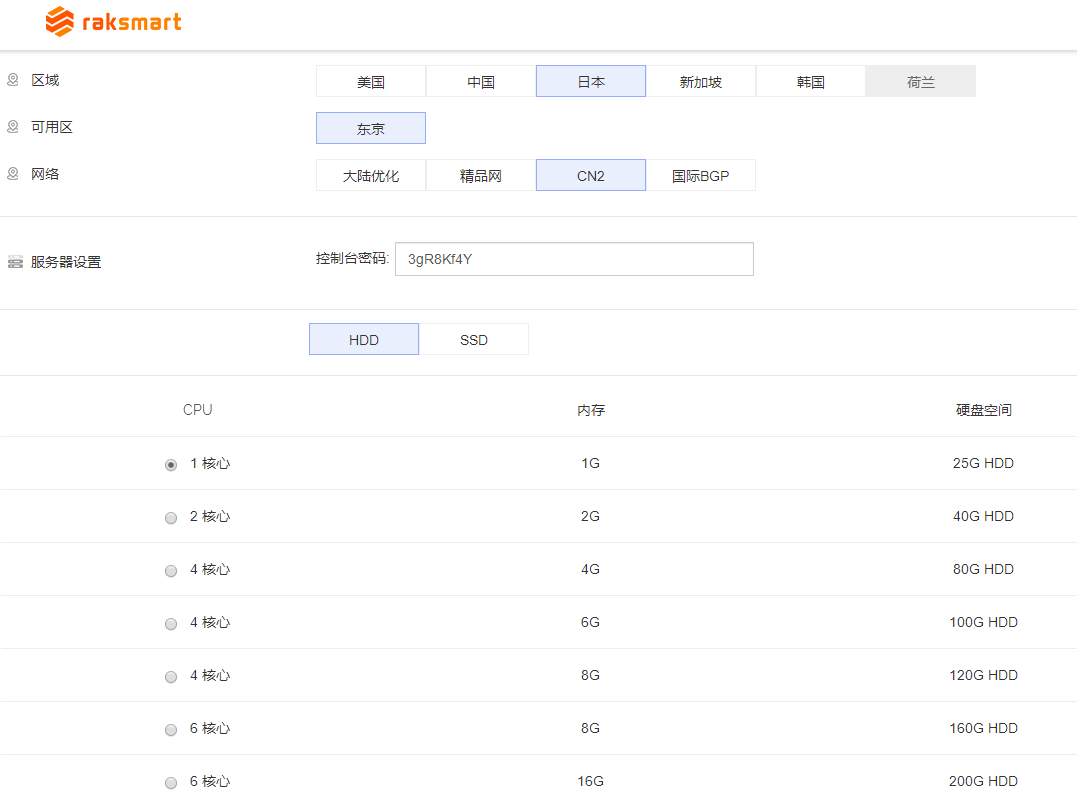Switch to the HDD disk tab
This screenshot has width=1077, height=800.
click(364, 340)
